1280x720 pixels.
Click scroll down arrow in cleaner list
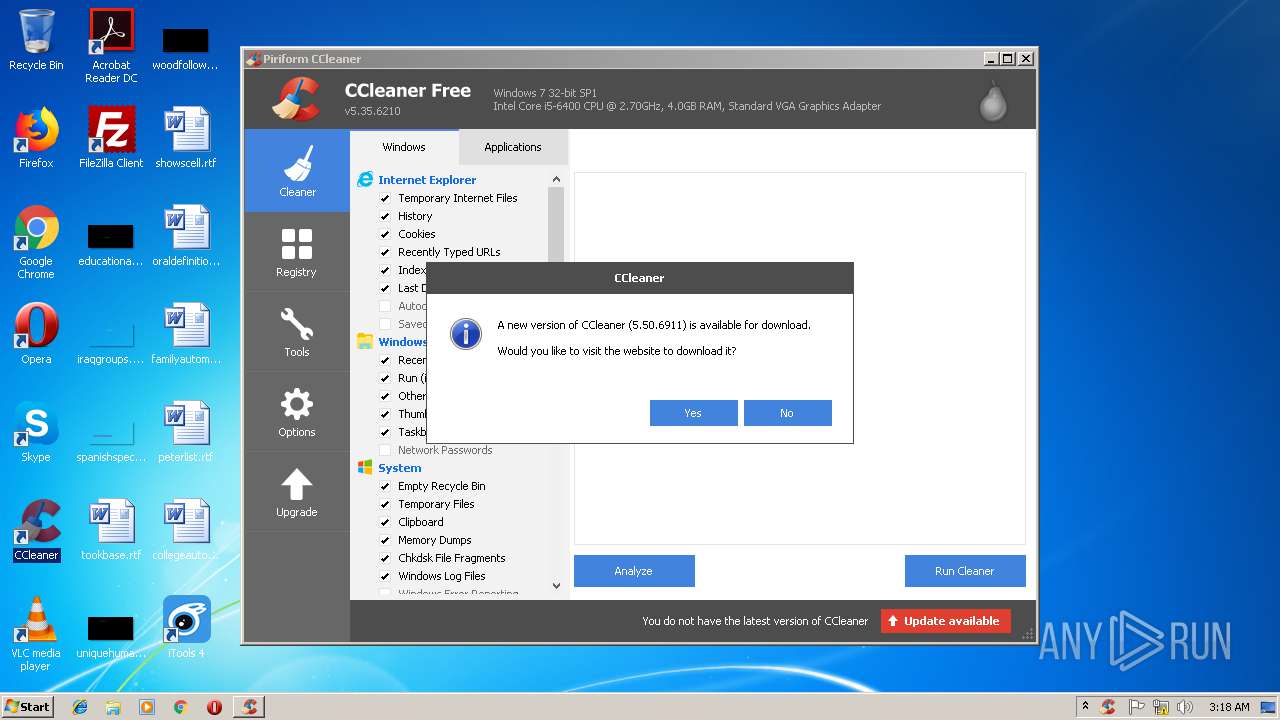click(556, 586)
